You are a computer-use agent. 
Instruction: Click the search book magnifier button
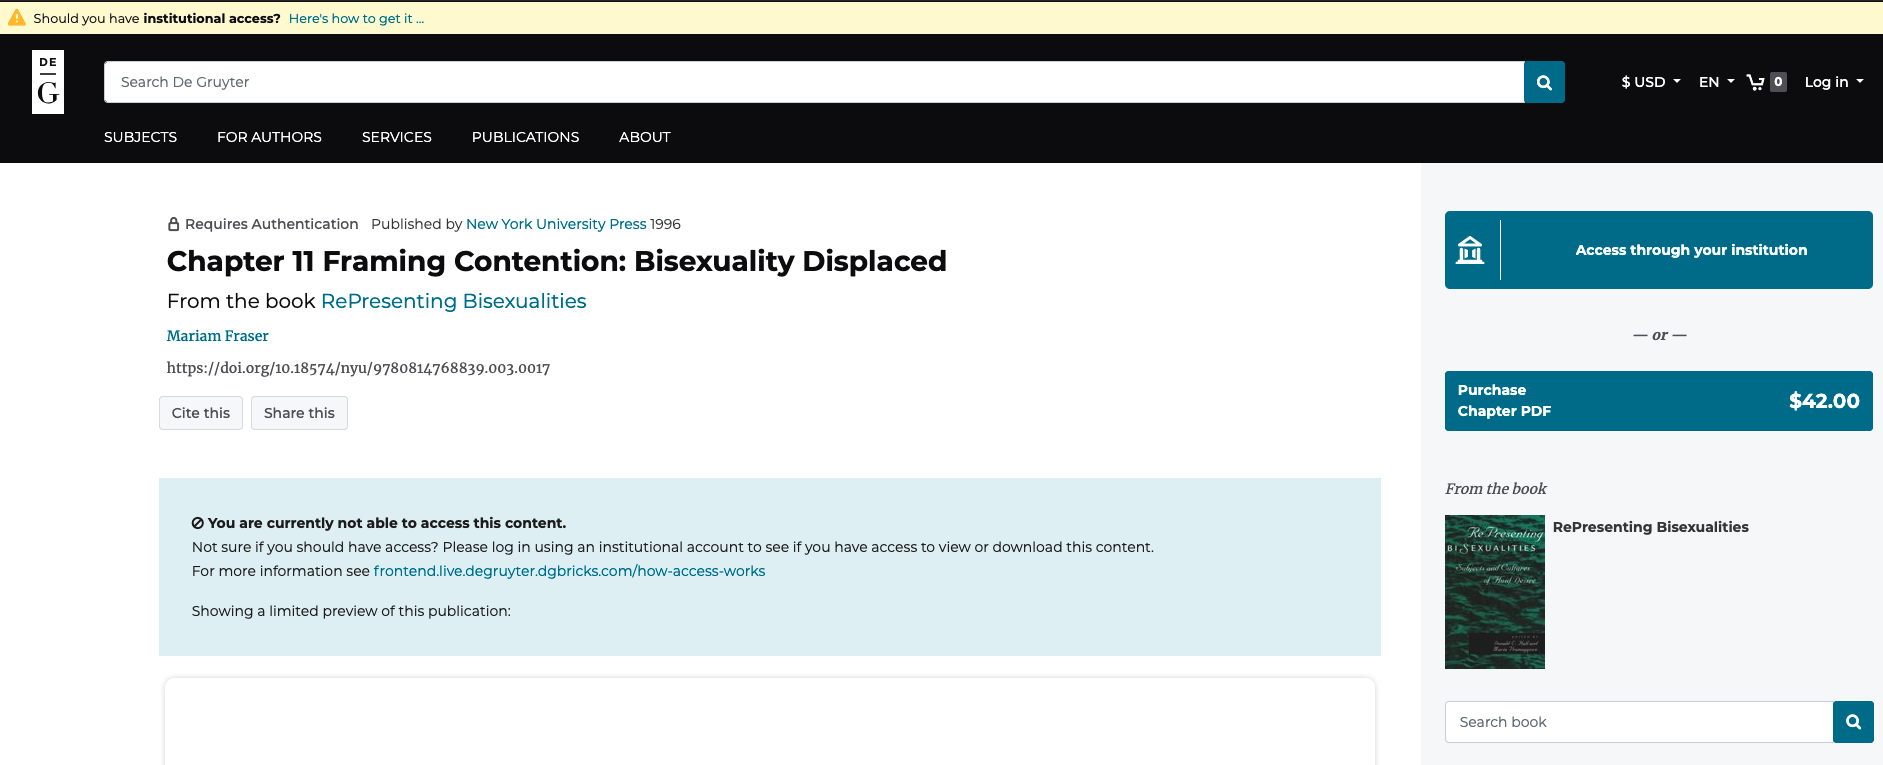[x=1853, y=722]
